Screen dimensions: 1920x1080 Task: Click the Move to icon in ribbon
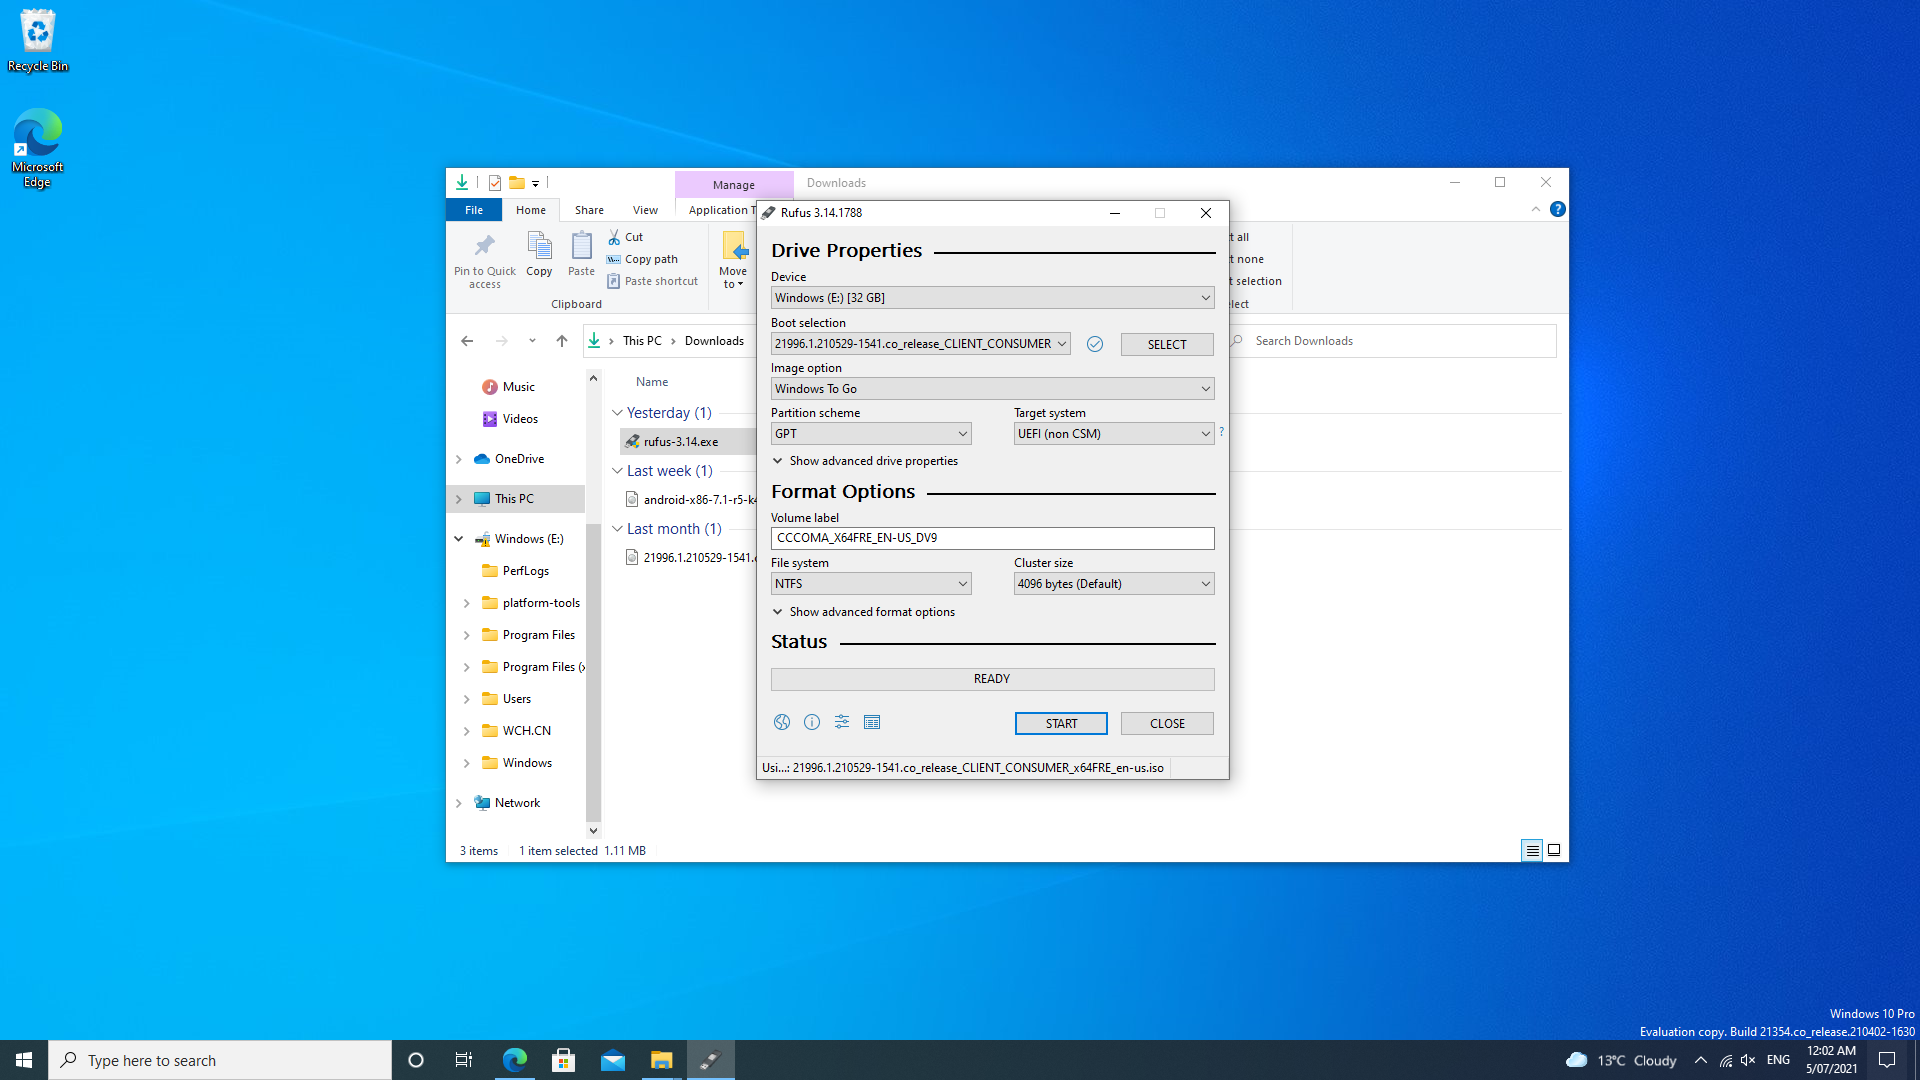pyautogui.click(x=733, y=258)
